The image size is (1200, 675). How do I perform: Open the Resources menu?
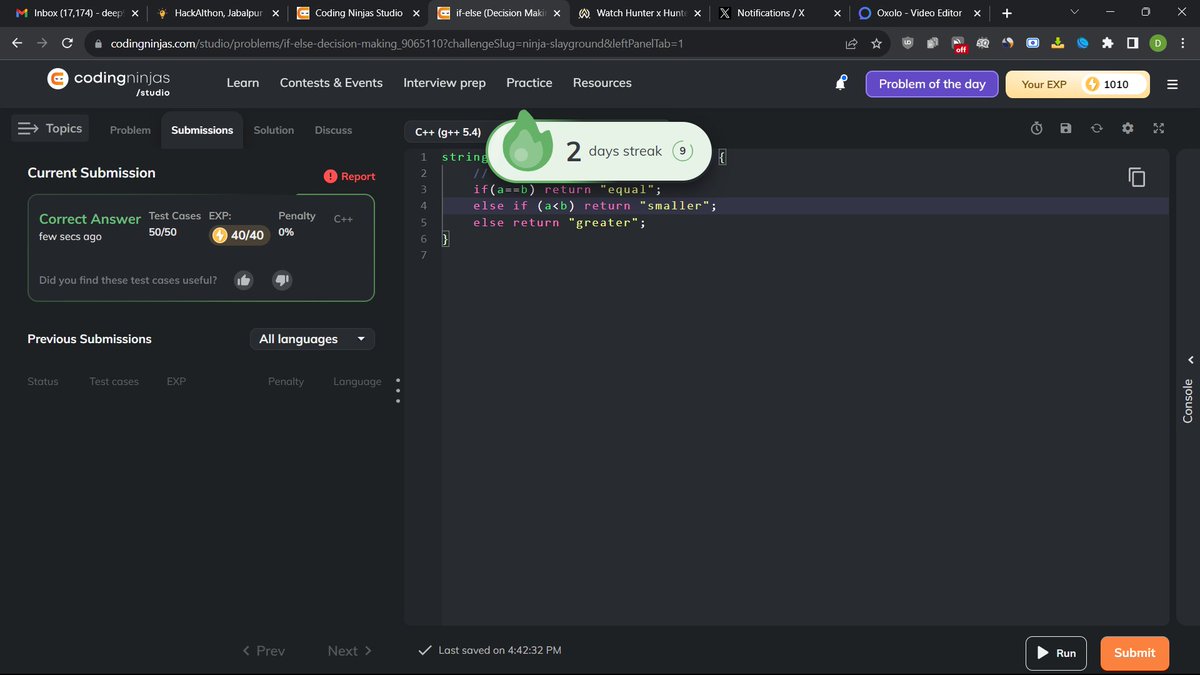tap(602, 83)
